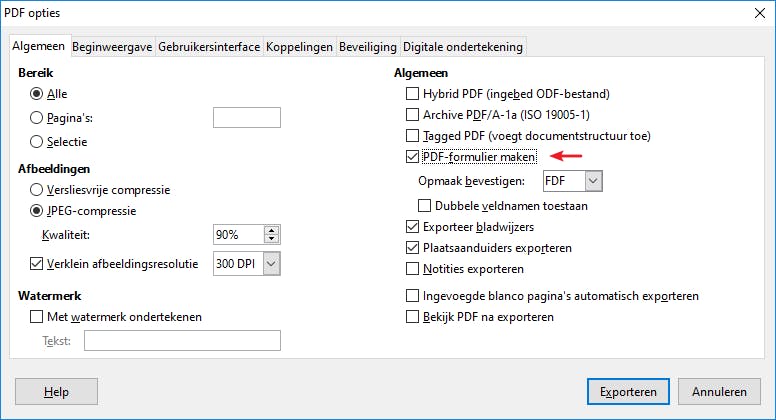This screenshot has height=420, width=776.
Task: Open Help for PDF options
Action: tap(56, 392)
